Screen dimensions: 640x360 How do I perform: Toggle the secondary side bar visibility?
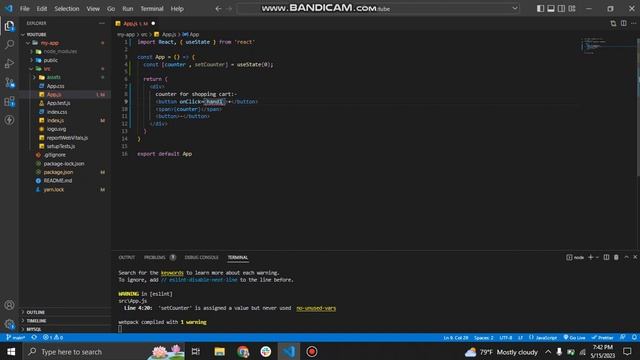561,9
